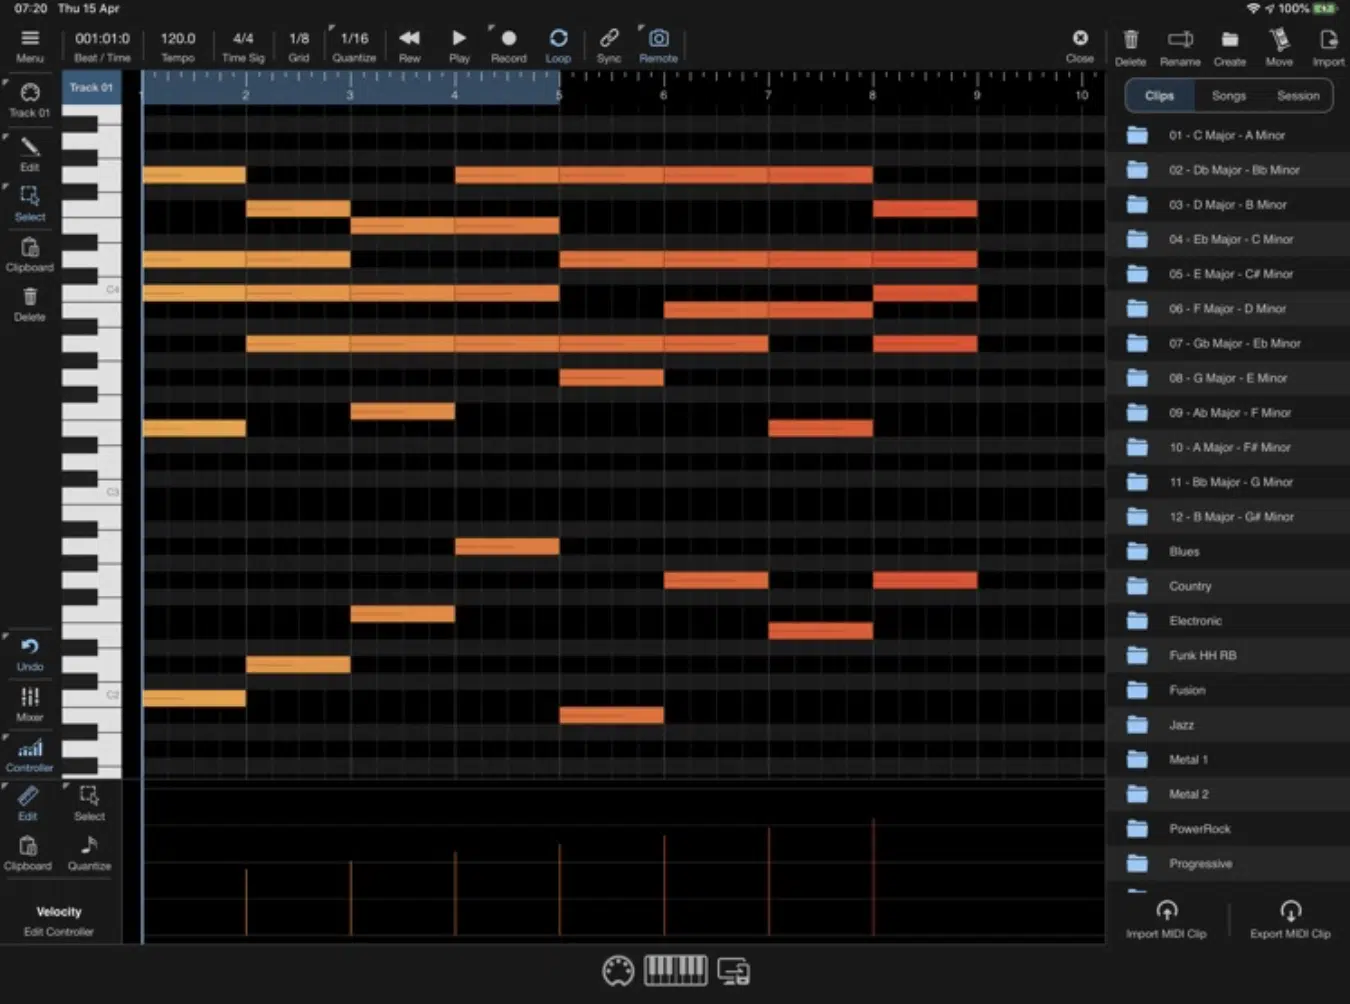
Task: Change the 4/4 Time Sig
Action: coord(243,46)
